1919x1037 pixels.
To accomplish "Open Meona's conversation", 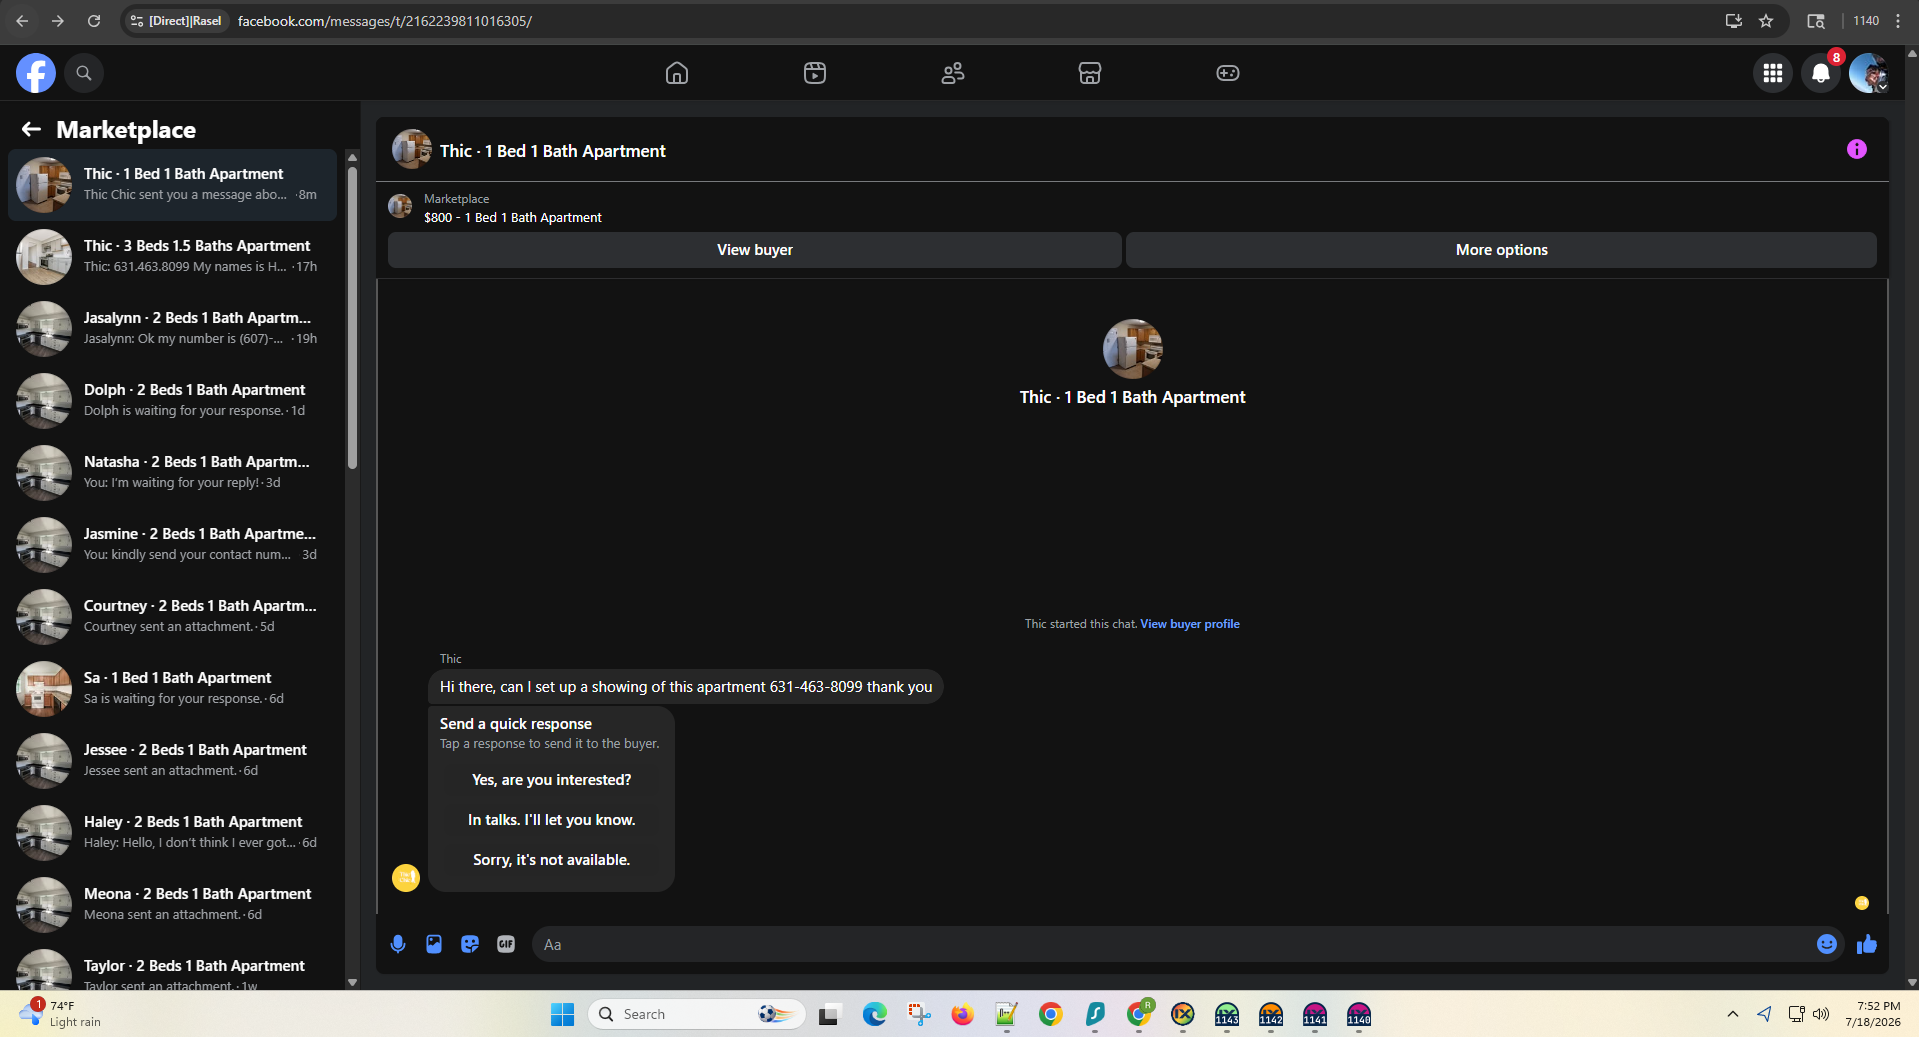I will [173, 905].
